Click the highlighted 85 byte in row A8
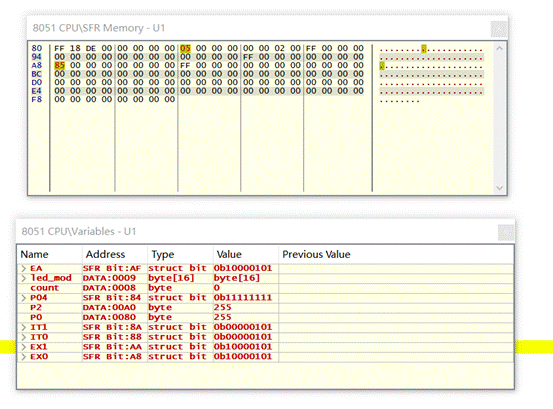The width and height of the screenshot is (553, 409). pos(60,66)
